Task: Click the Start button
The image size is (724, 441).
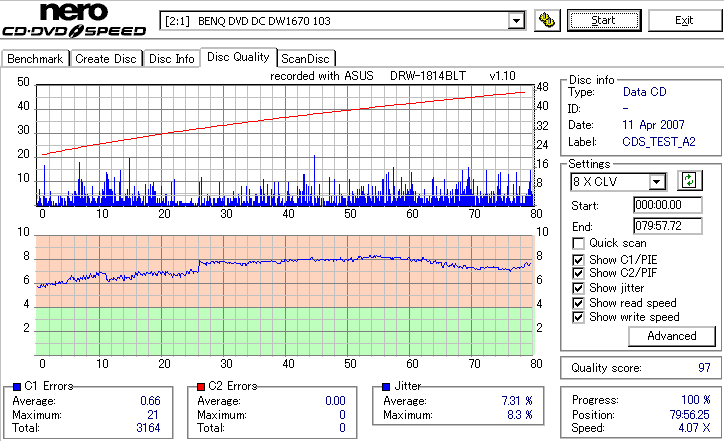Action: click(x=604, y=20)
